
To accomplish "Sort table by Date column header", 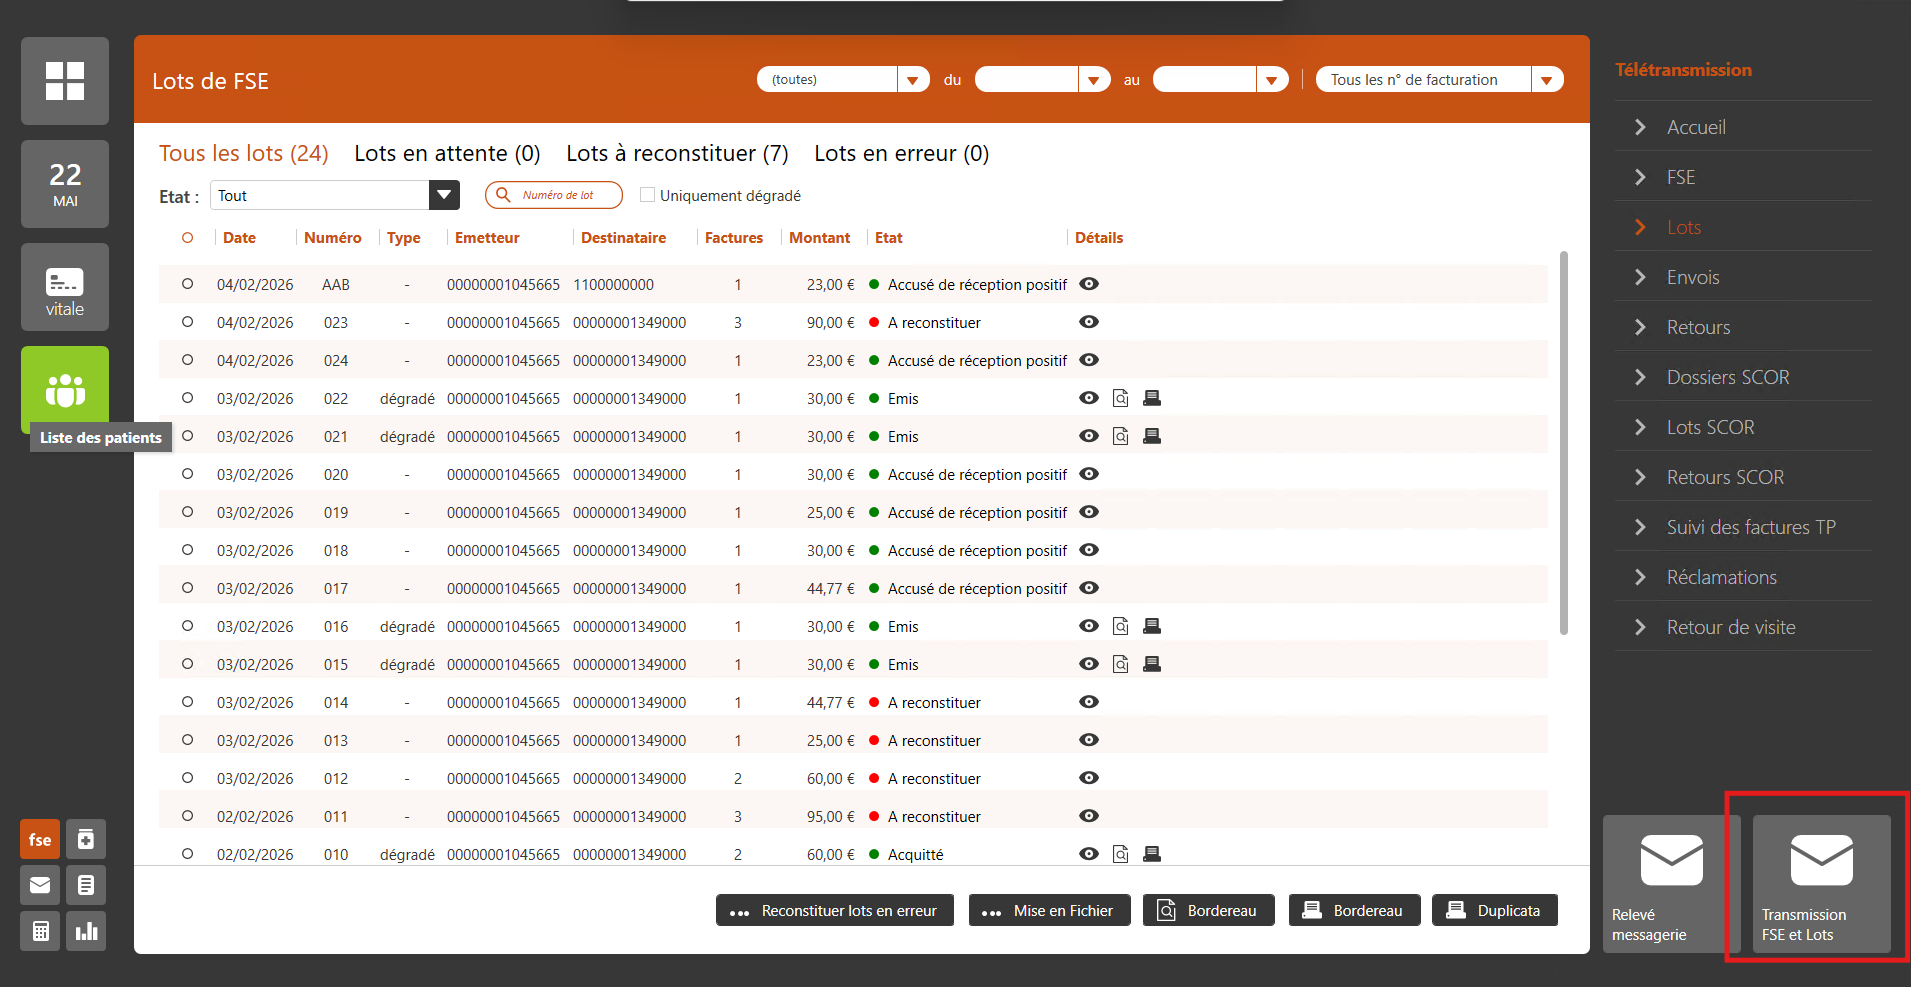I will (x=239, y=238).
